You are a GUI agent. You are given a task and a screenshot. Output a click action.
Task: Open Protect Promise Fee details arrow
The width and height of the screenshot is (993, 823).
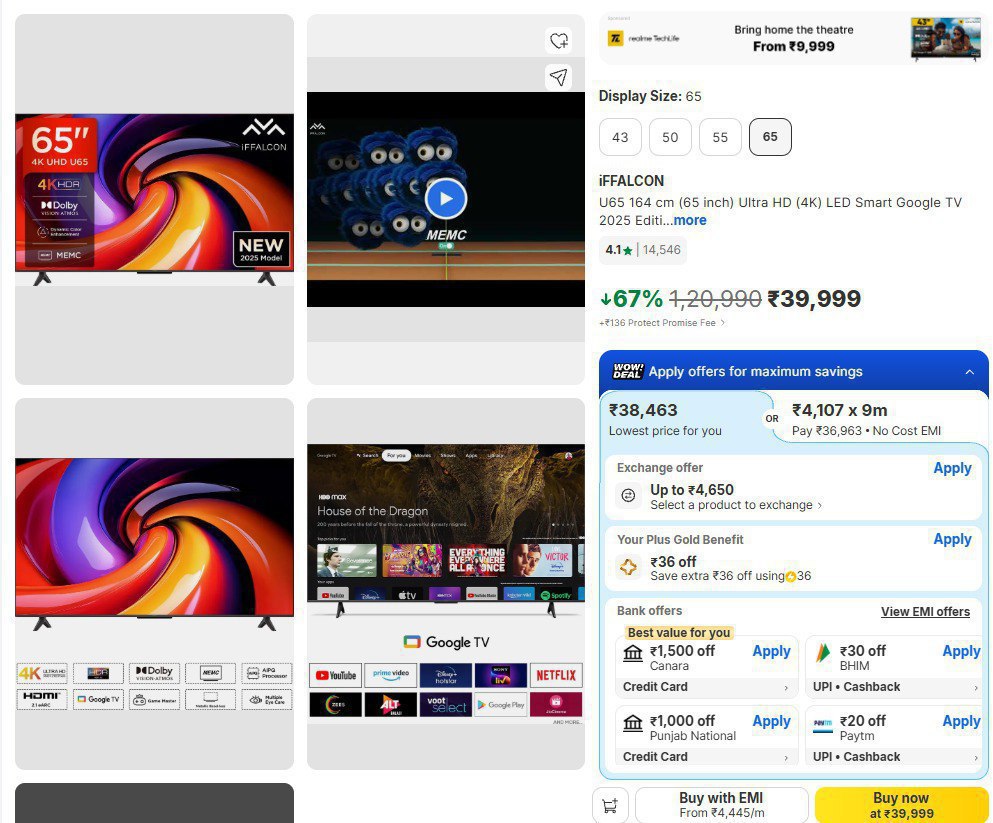(723, 323)
